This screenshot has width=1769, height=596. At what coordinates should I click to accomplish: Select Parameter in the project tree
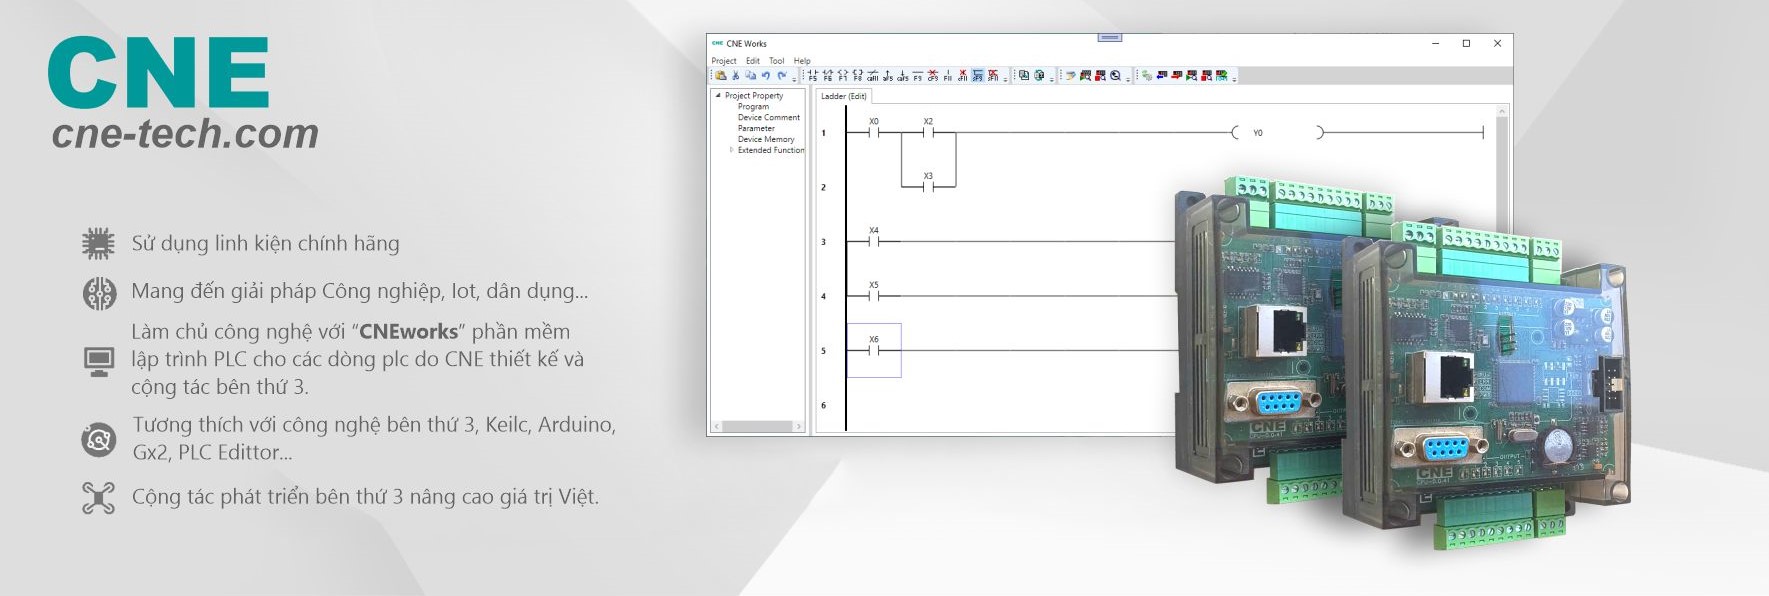pyautogui.click(x=756, y=129)
